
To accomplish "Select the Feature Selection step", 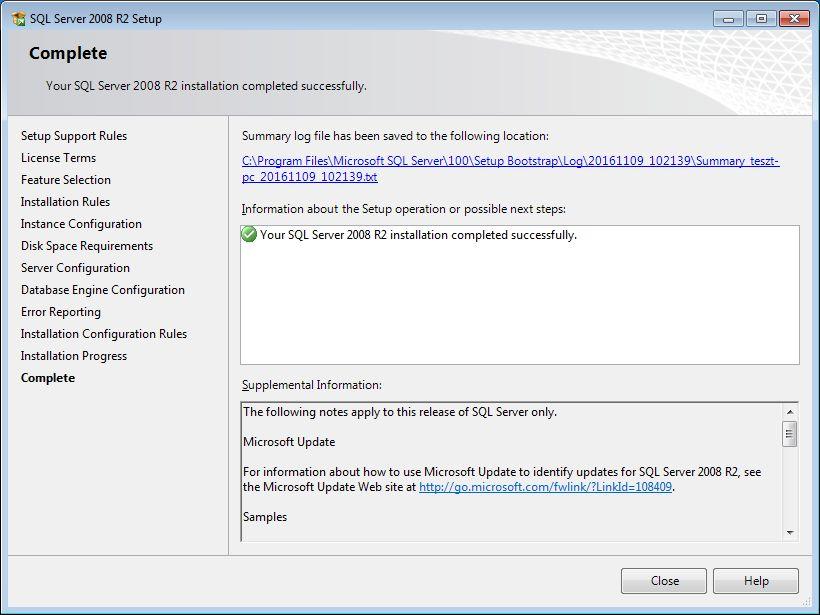I will click(x=66, y=180).
